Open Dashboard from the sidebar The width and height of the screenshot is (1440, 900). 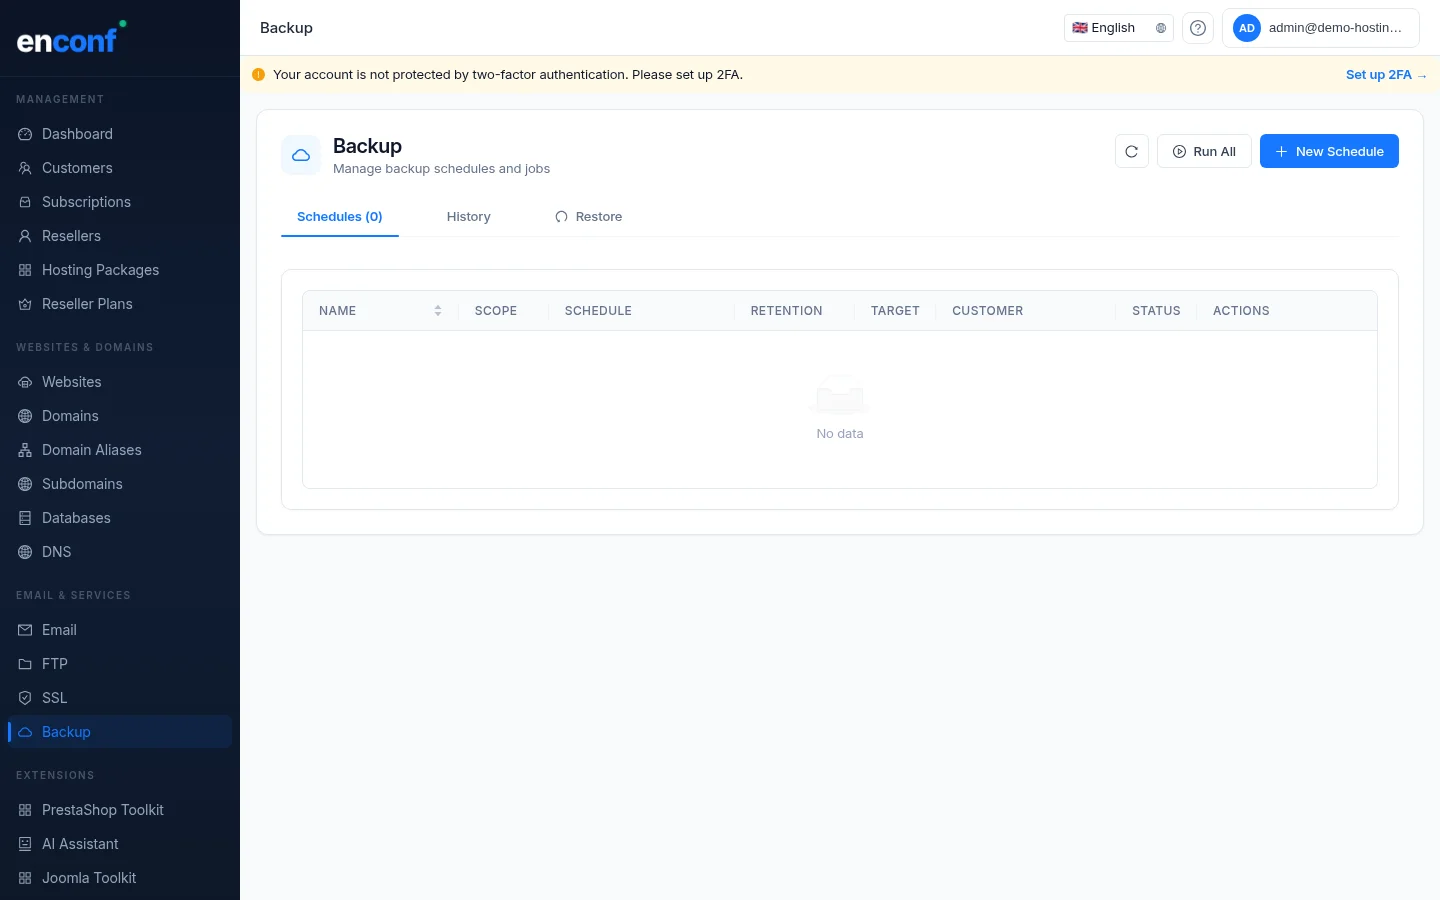point(77,134)
